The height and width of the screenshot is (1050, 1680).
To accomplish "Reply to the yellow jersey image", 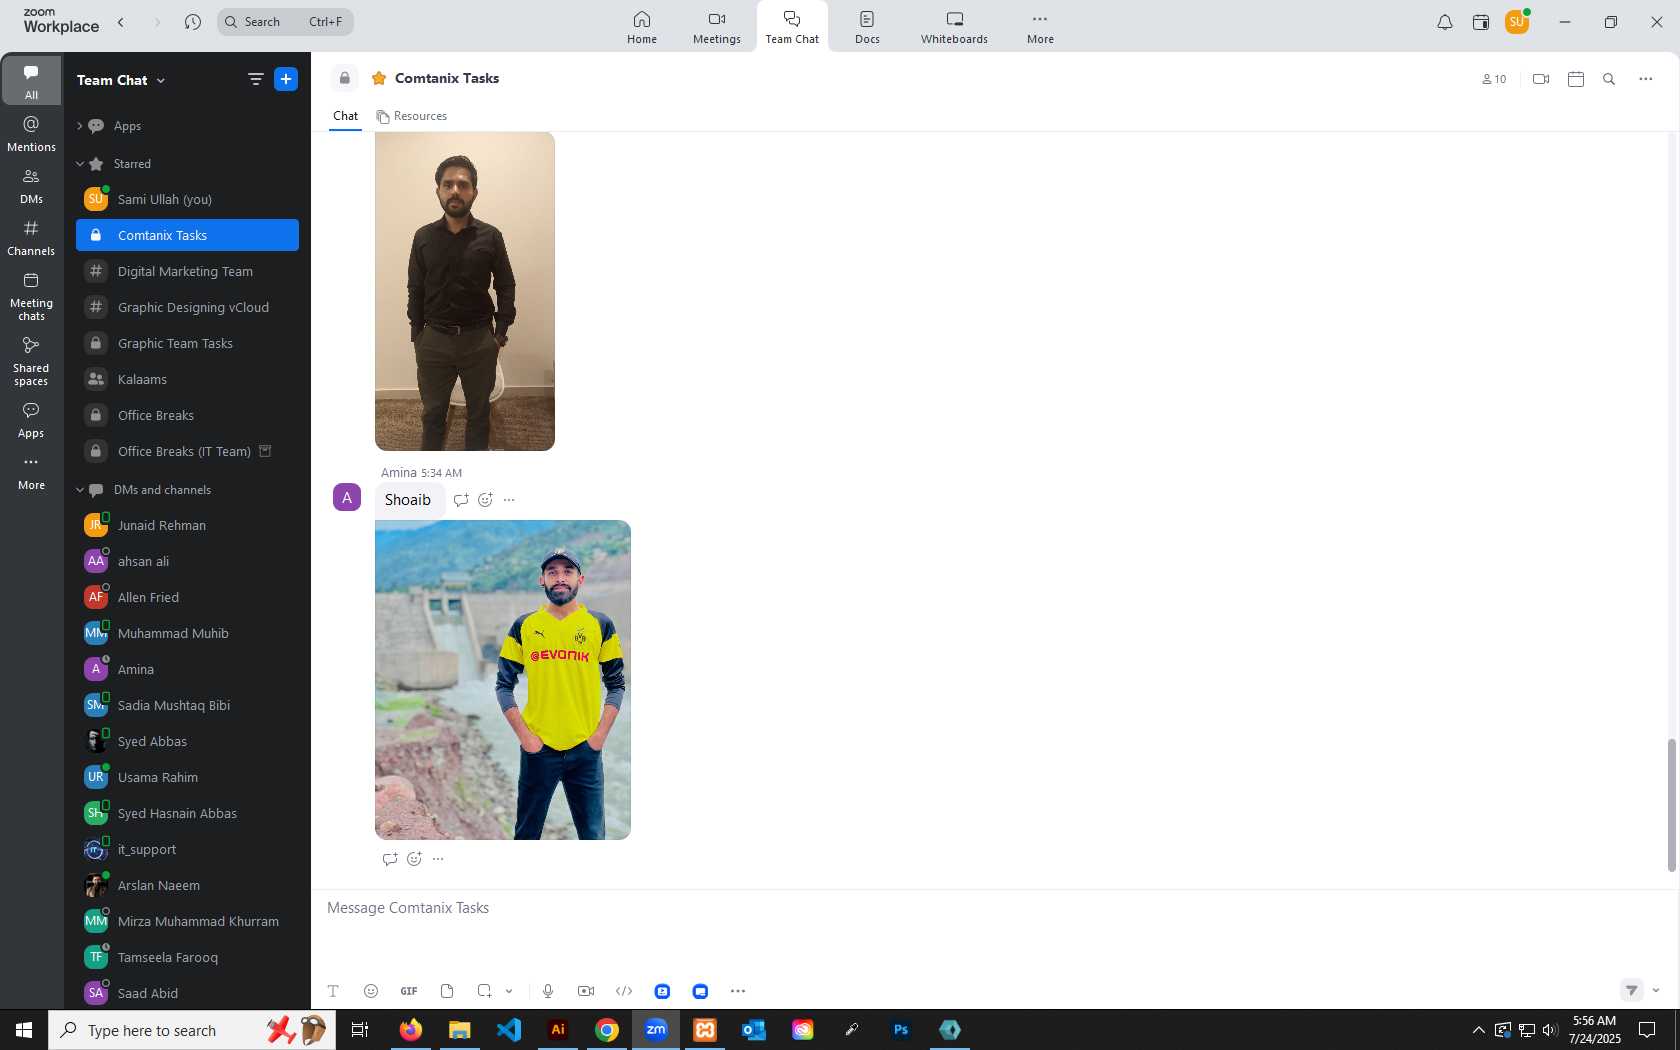I will pos(390,859).
